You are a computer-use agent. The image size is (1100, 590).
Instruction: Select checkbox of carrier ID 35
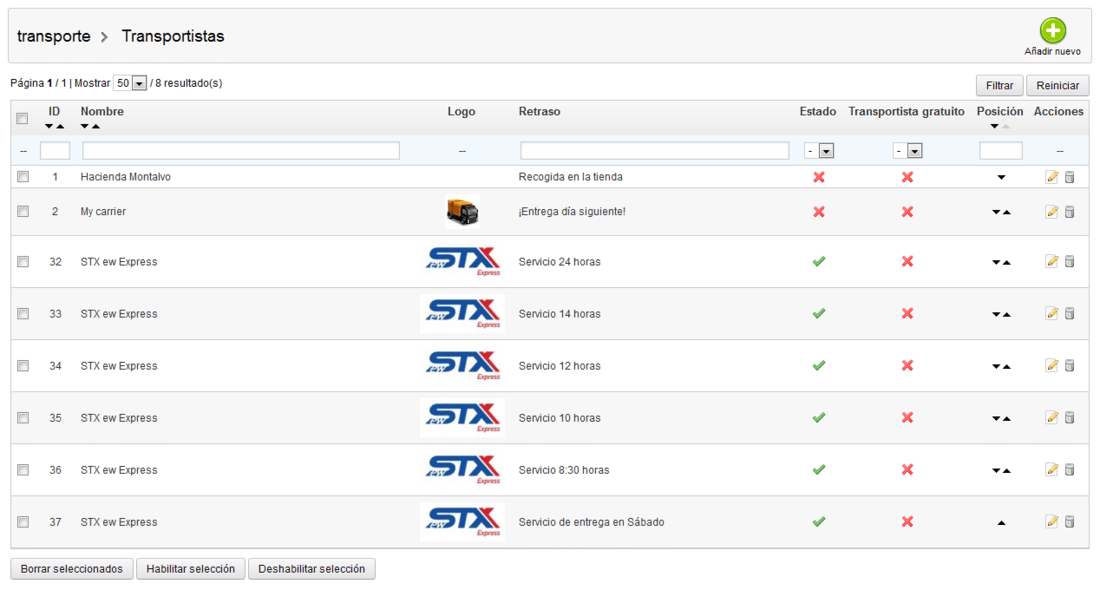coord(23,417)
